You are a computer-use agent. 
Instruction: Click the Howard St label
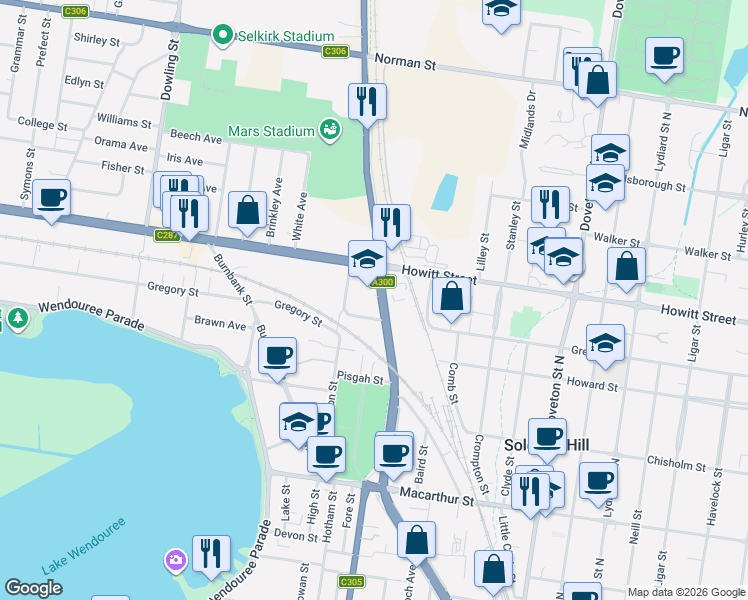pos(592,383)
